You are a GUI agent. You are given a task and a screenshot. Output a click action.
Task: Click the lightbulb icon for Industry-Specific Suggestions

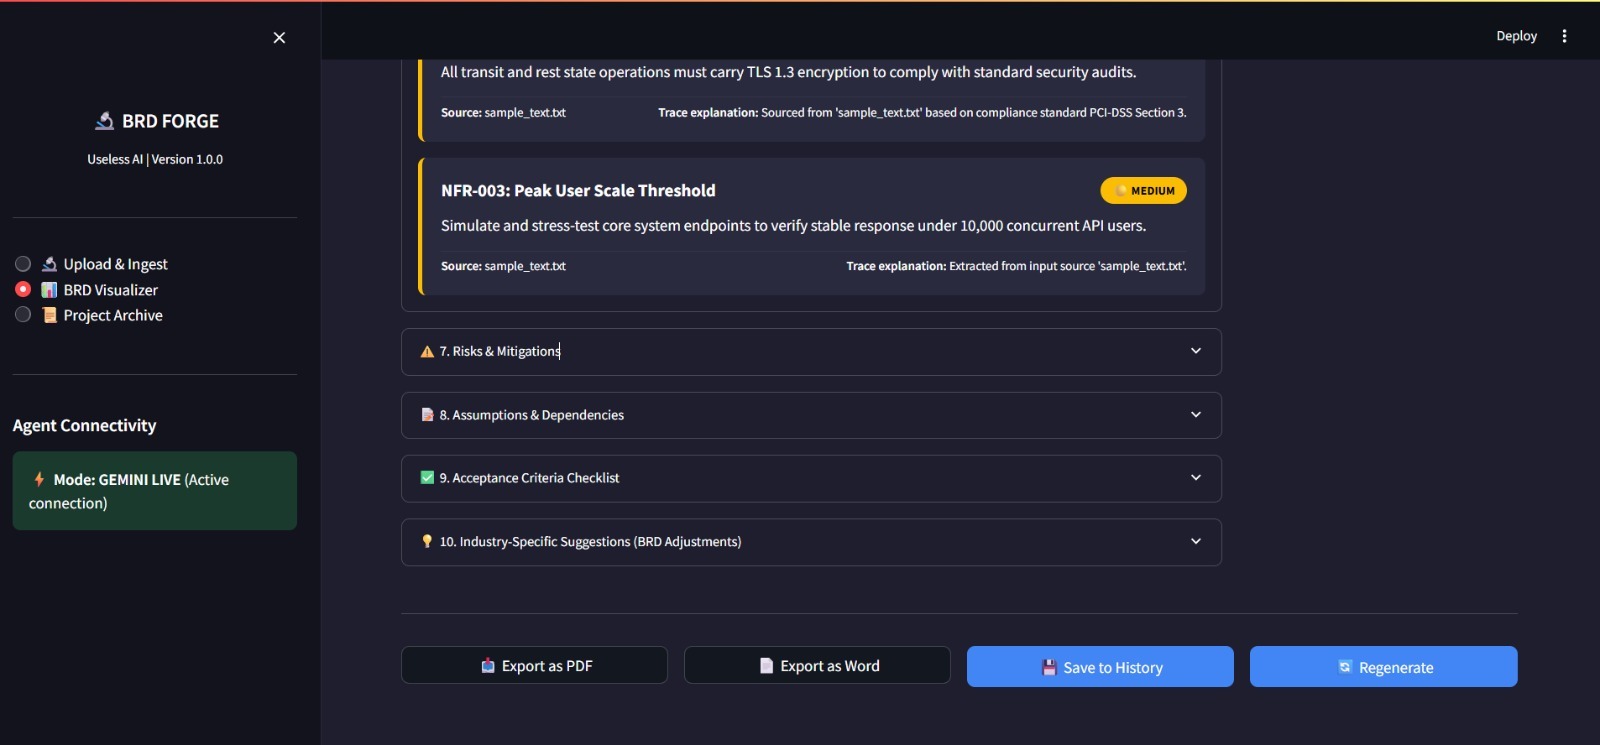click(x=427, y=541)
